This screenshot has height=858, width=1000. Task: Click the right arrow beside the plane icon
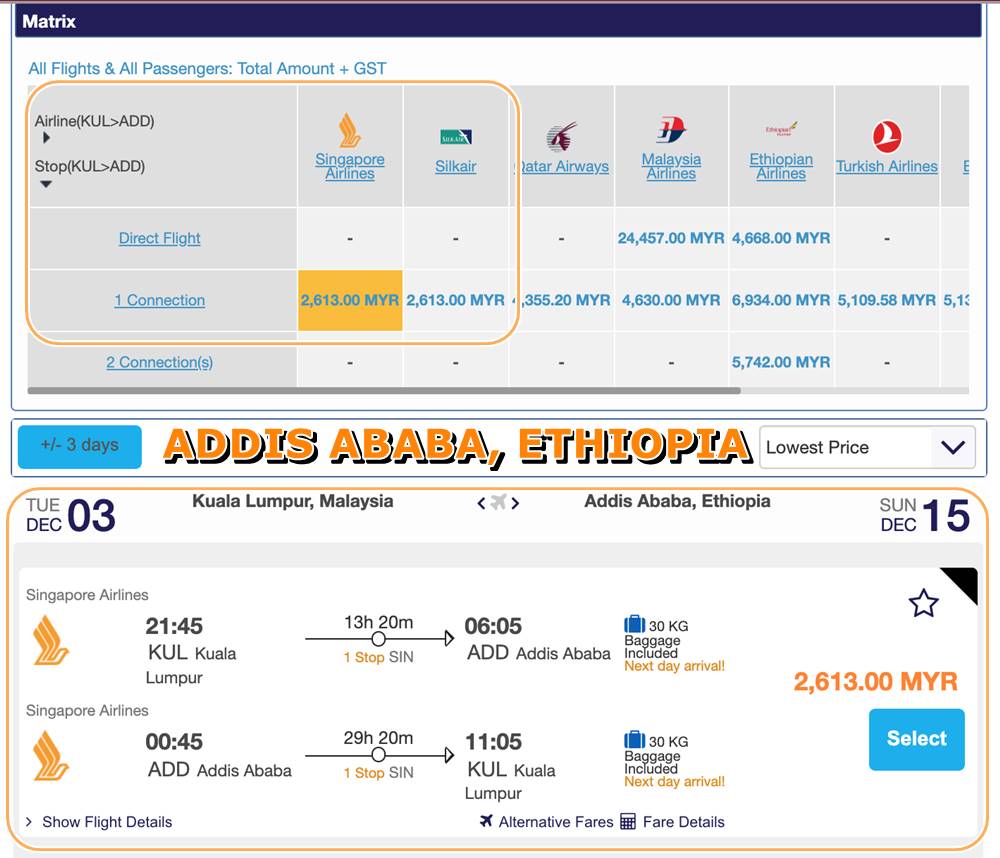click(515, 503)
